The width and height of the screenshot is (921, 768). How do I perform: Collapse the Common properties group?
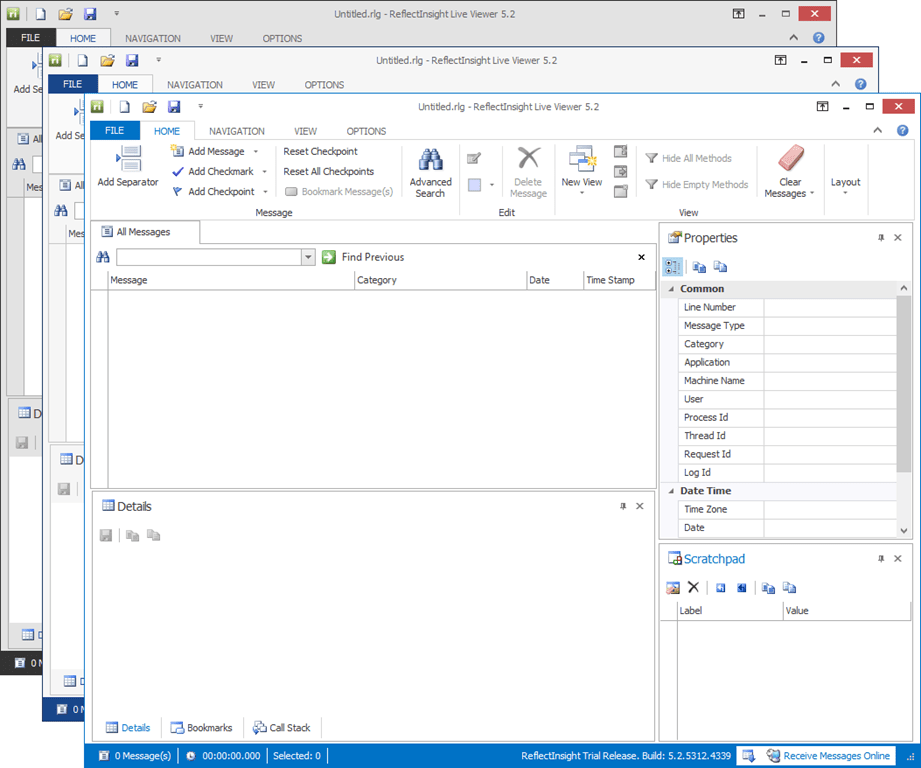tap(671, 289)
